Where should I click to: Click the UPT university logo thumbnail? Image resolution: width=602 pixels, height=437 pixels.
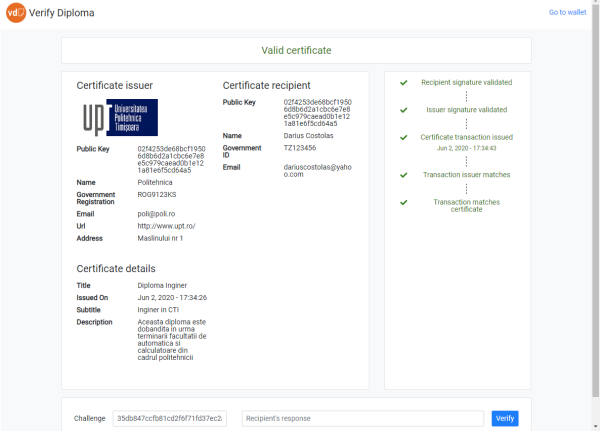click(121, 118)
